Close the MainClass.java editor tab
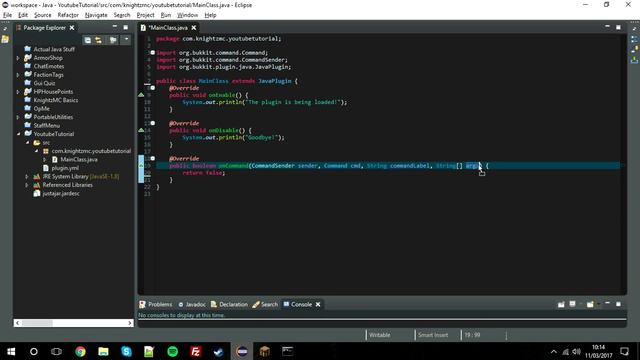The image size is (640, 360). click(194, 28)
